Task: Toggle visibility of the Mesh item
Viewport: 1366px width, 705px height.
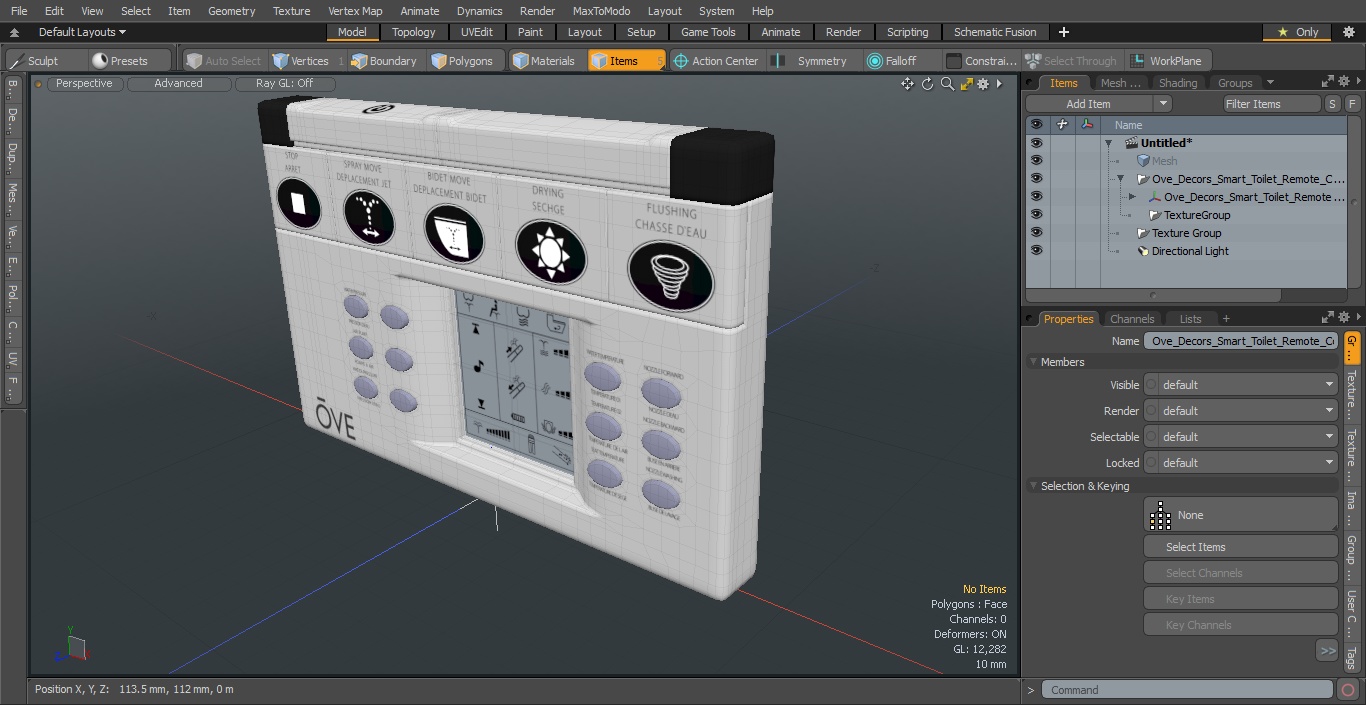Action: [x=1036, y=161]
